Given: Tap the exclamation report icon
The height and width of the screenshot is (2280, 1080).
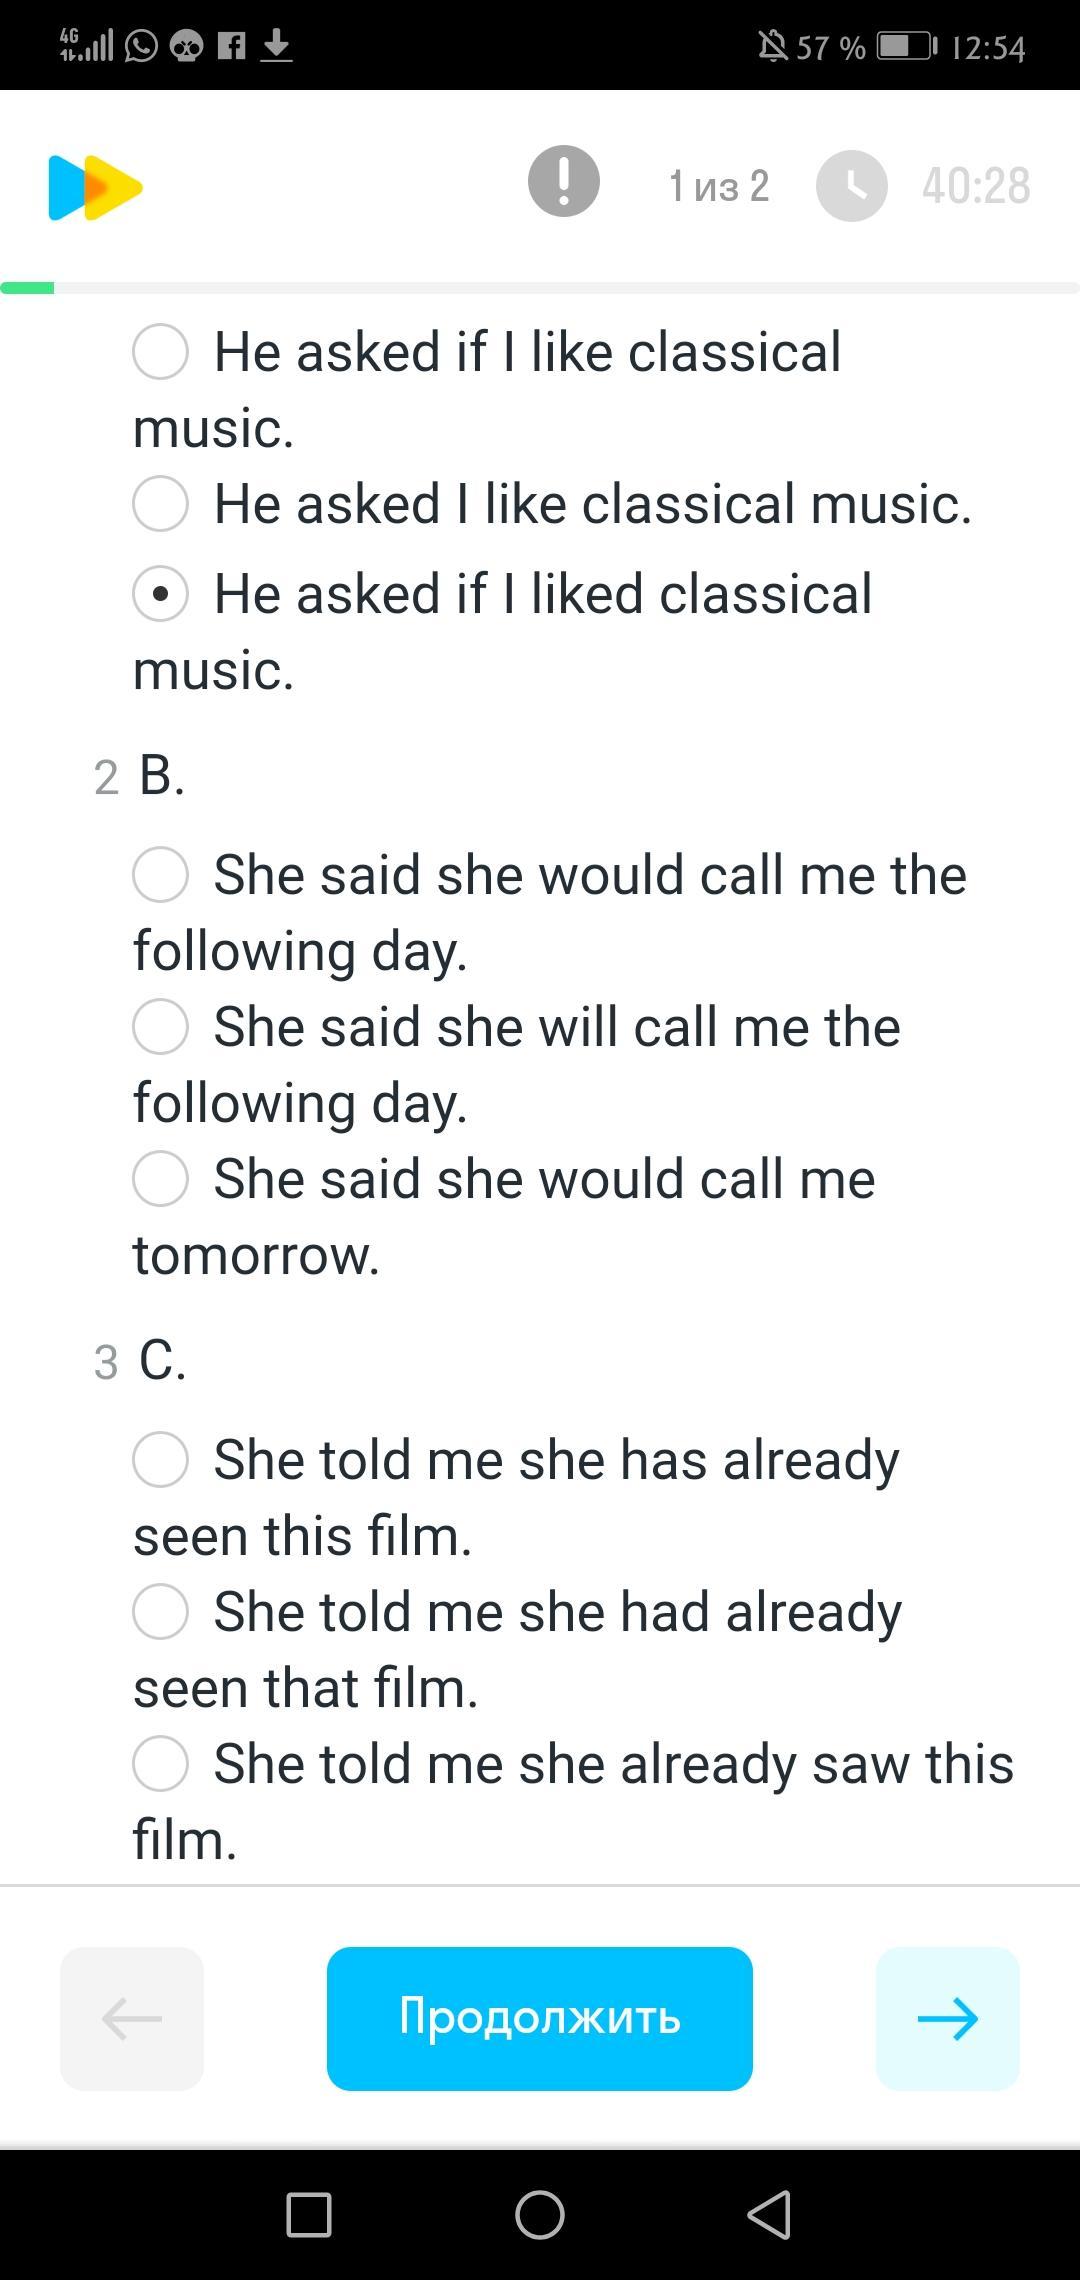Looking at the screenshot, I should pyautogui.click(x=564, y=181).
